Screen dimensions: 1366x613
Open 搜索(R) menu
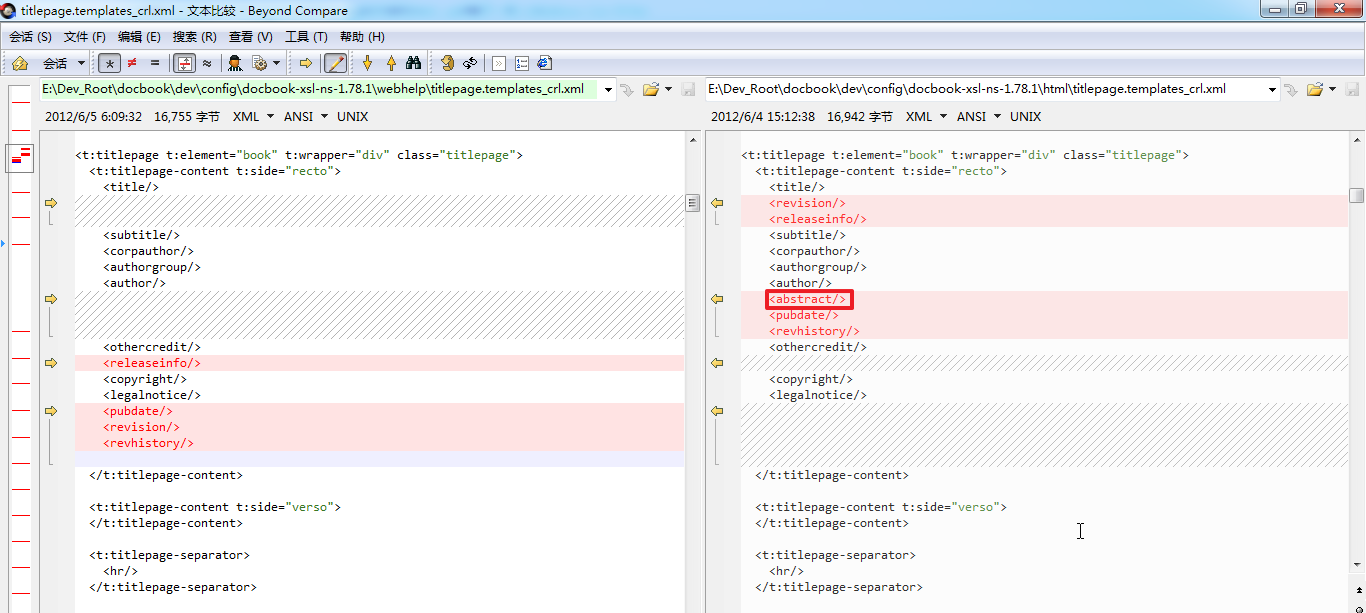coord(194,37)
